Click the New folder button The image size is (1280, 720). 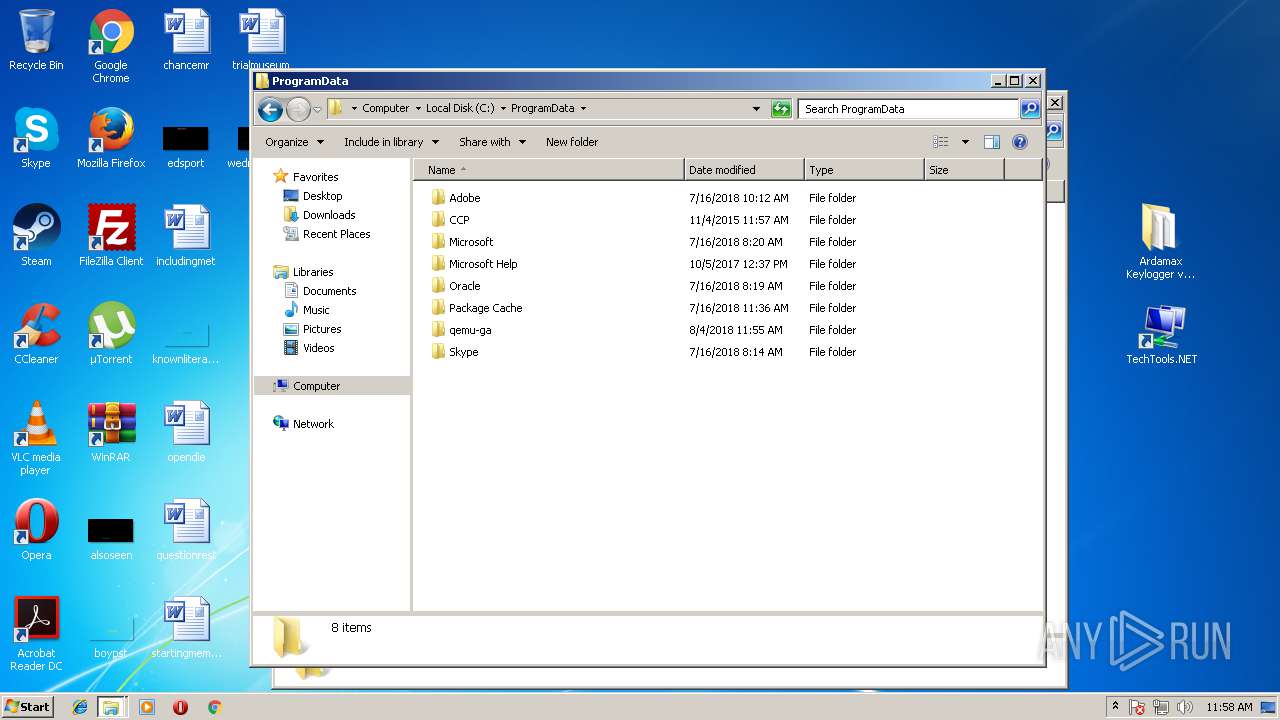pyautogui.click(x=572, y=142)
